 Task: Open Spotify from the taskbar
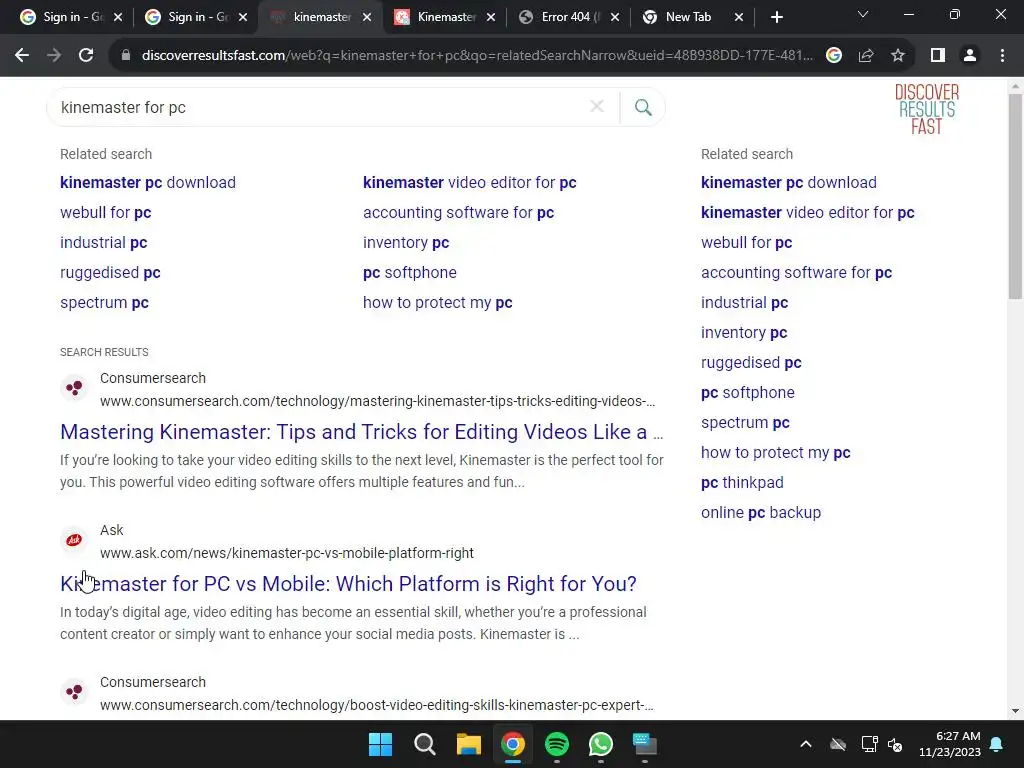tap(556, 744)
